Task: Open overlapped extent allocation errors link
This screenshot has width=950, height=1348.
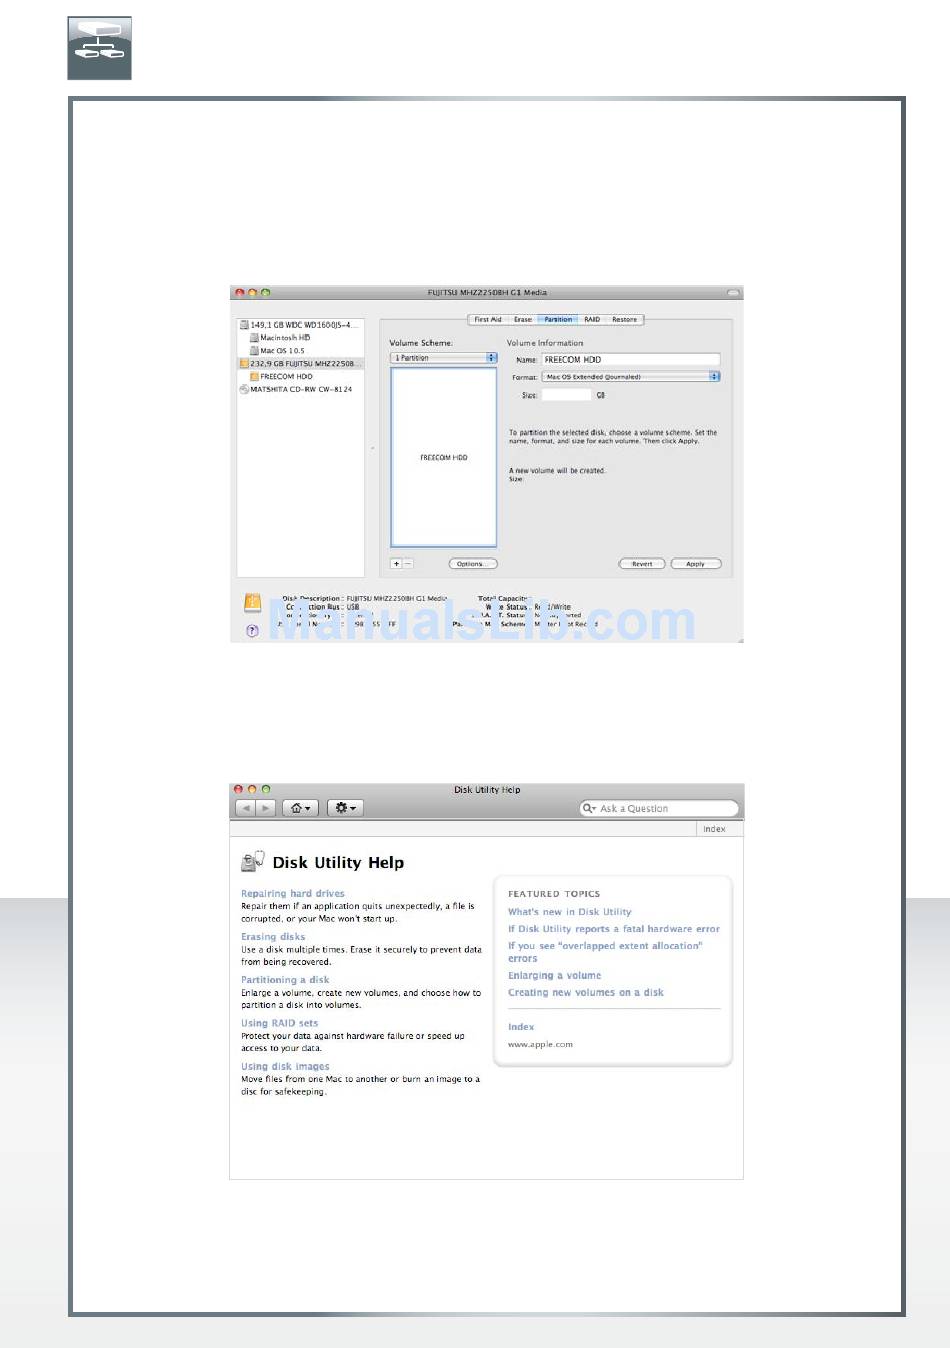Action: pos(605,952)
